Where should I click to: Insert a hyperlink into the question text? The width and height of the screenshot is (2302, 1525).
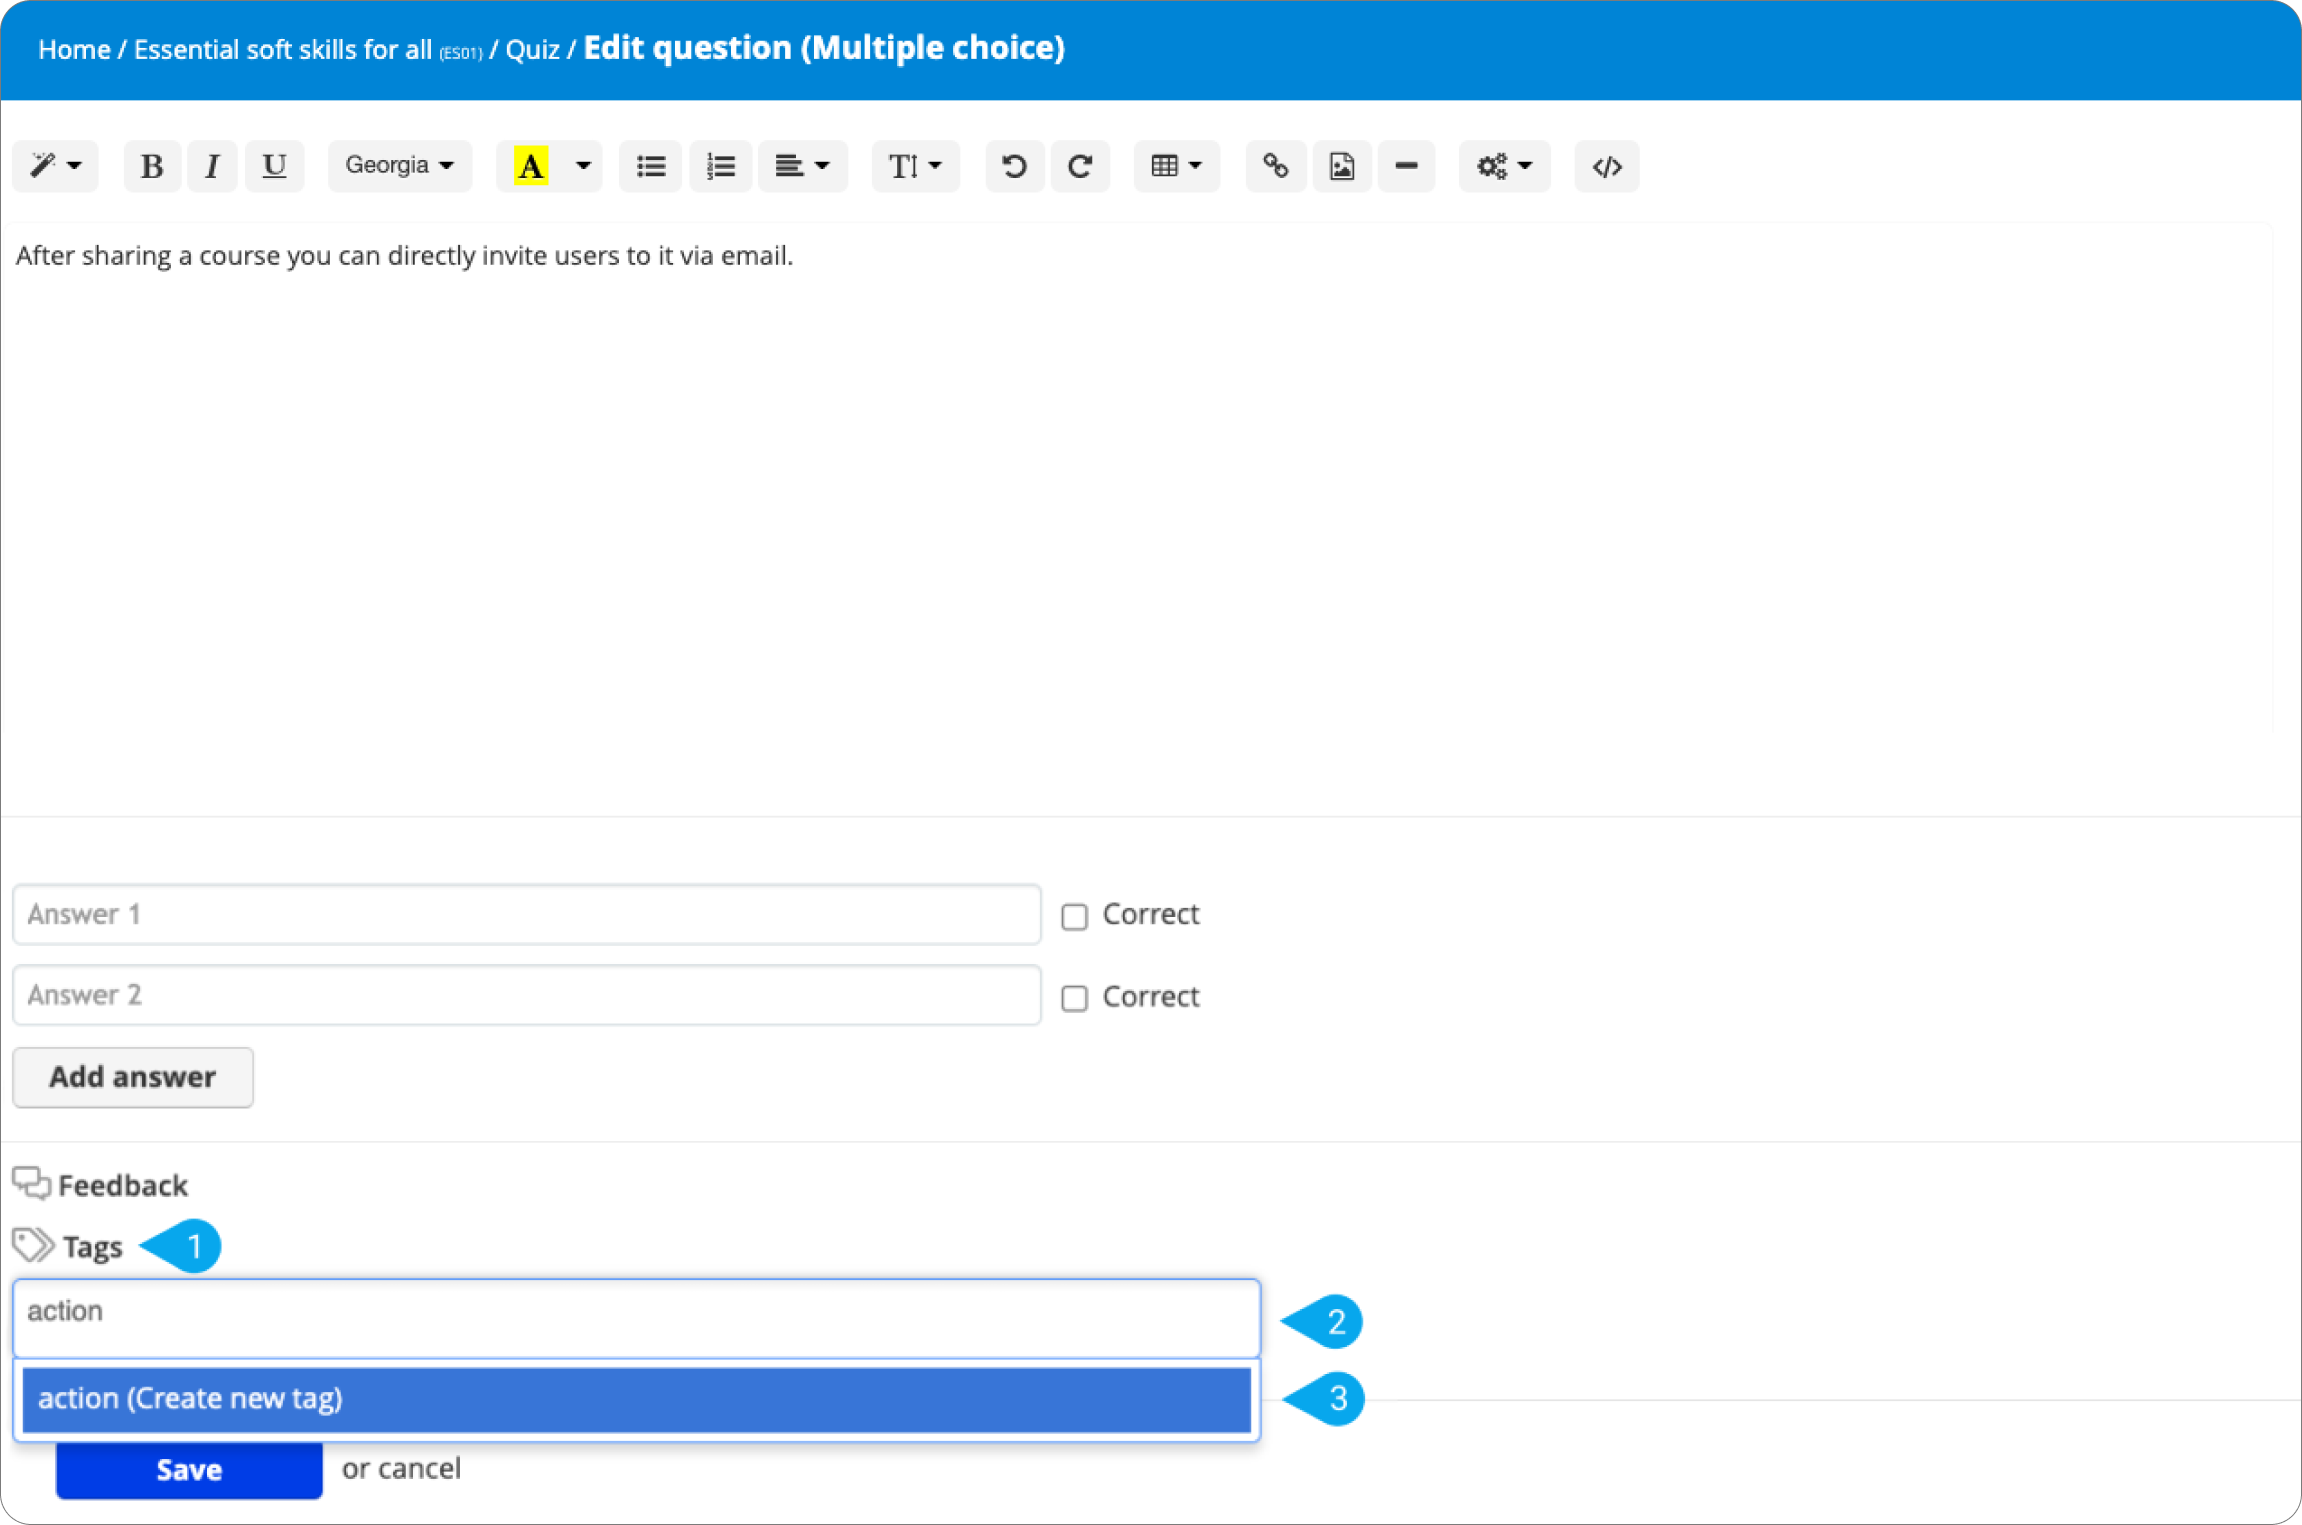tap(1276, 165)
